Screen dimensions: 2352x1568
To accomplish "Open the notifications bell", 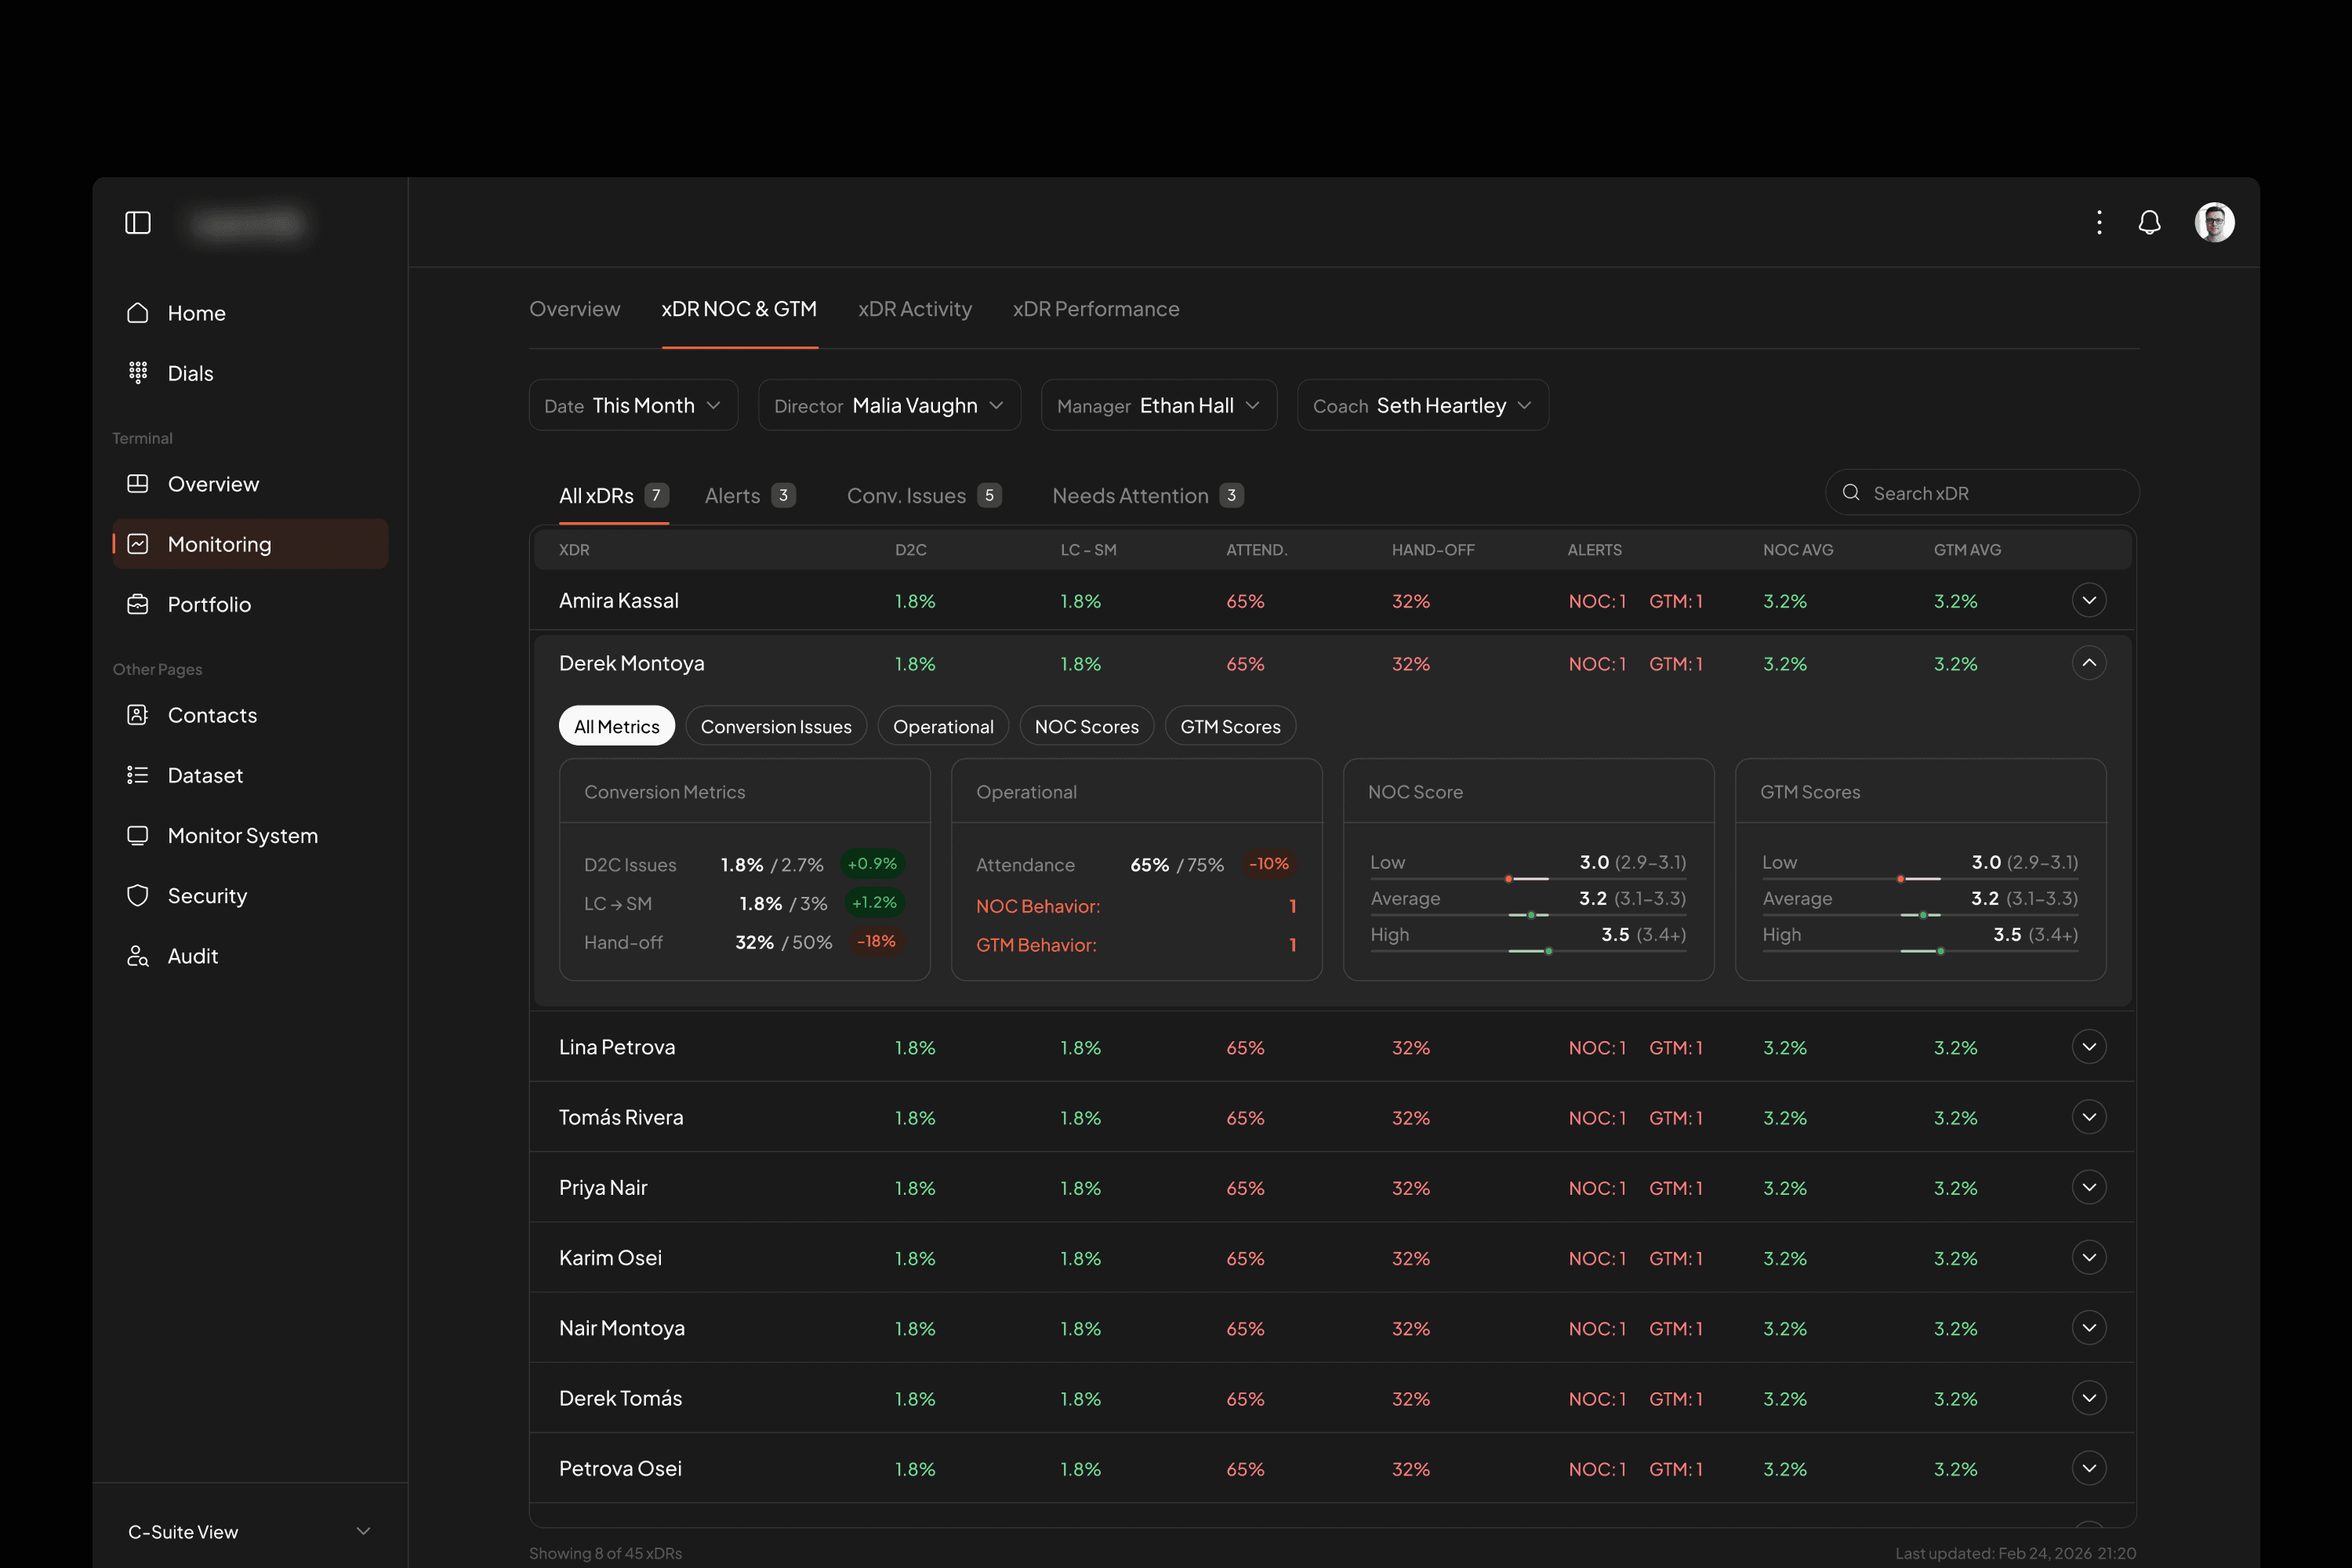I will tap(2149, 222).
